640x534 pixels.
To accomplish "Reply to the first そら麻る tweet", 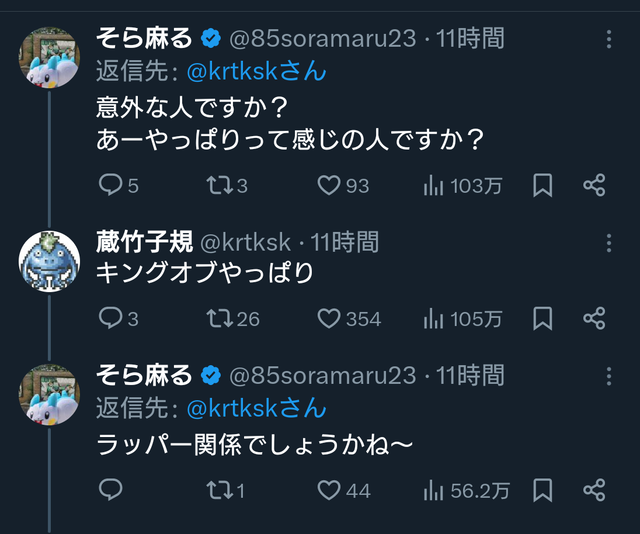I will (x=111, y=185).
